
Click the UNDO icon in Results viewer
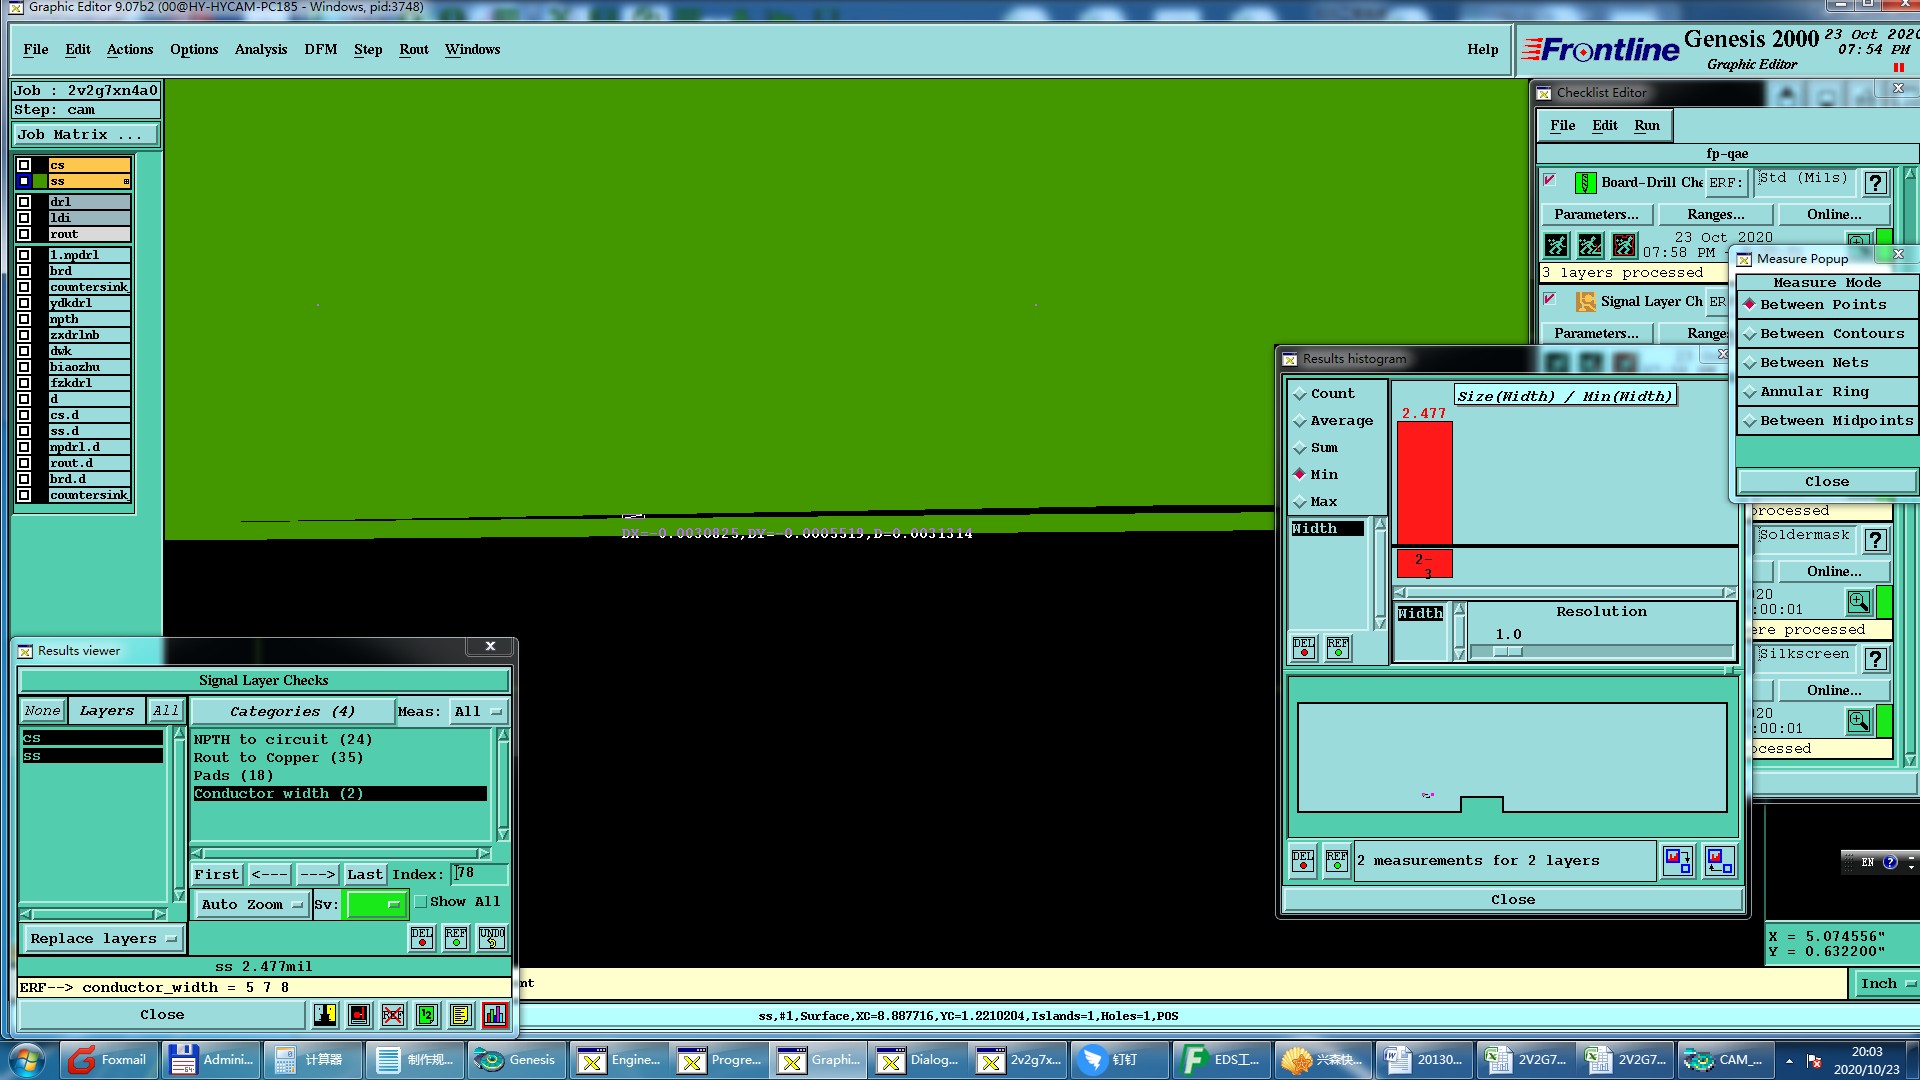491,938
